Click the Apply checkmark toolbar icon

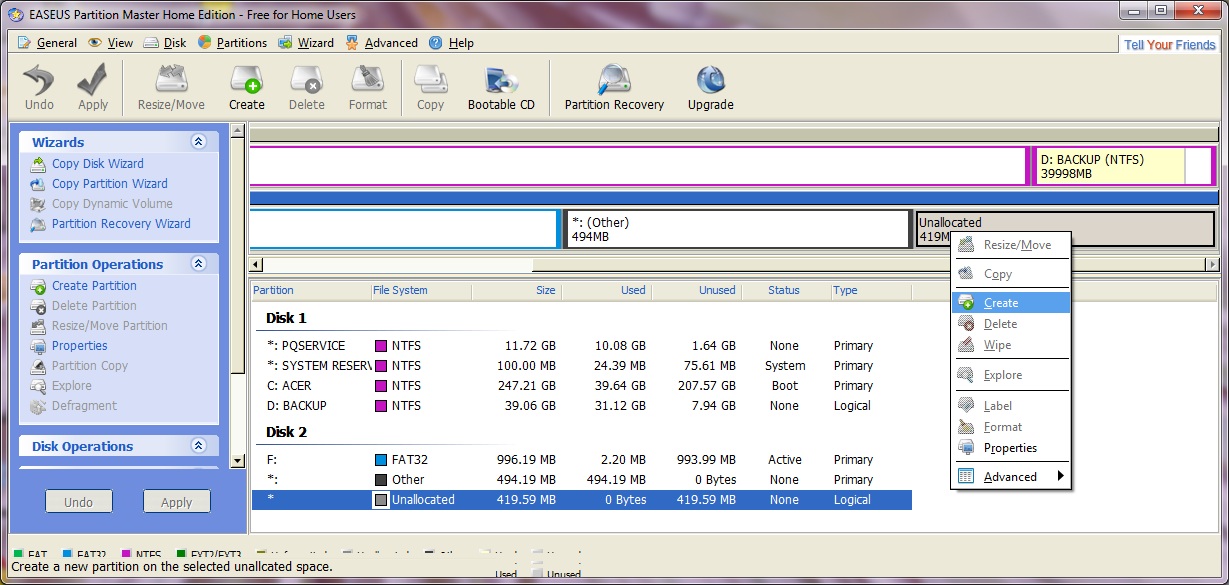(93, 87)
